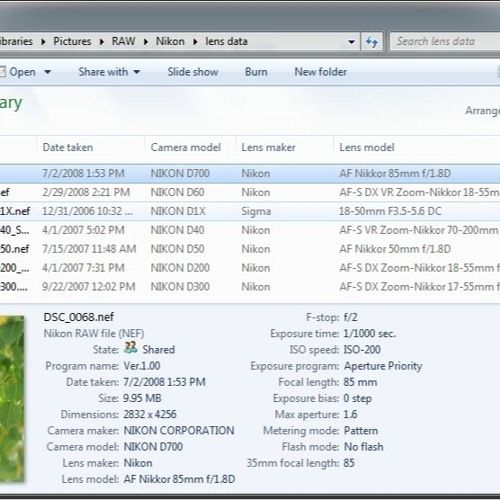The height and width of the screenshot is (500, 500).
Task: Click Burn in the toolbar
Action: pos(256,72)
